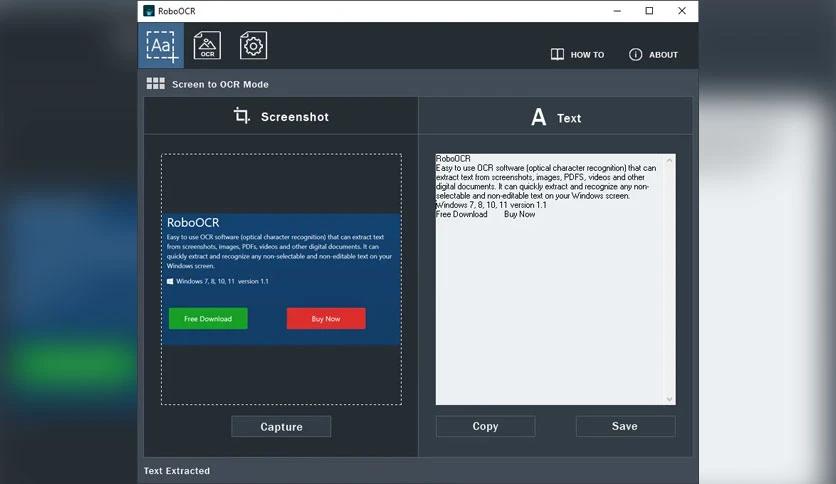The image size is (836, 484).
Task: Switch to the Image OCR mode icon
Action: click(x=207, y=45)
